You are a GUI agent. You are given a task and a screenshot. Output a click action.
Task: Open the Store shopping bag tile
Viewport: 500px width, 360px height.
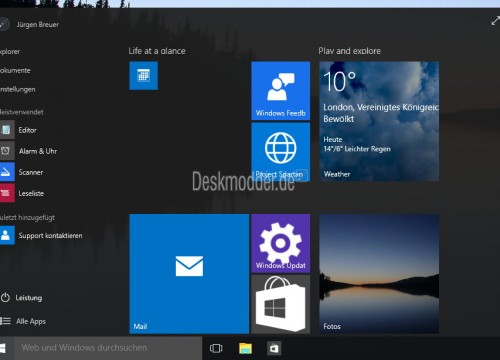[x=280, y=304]
